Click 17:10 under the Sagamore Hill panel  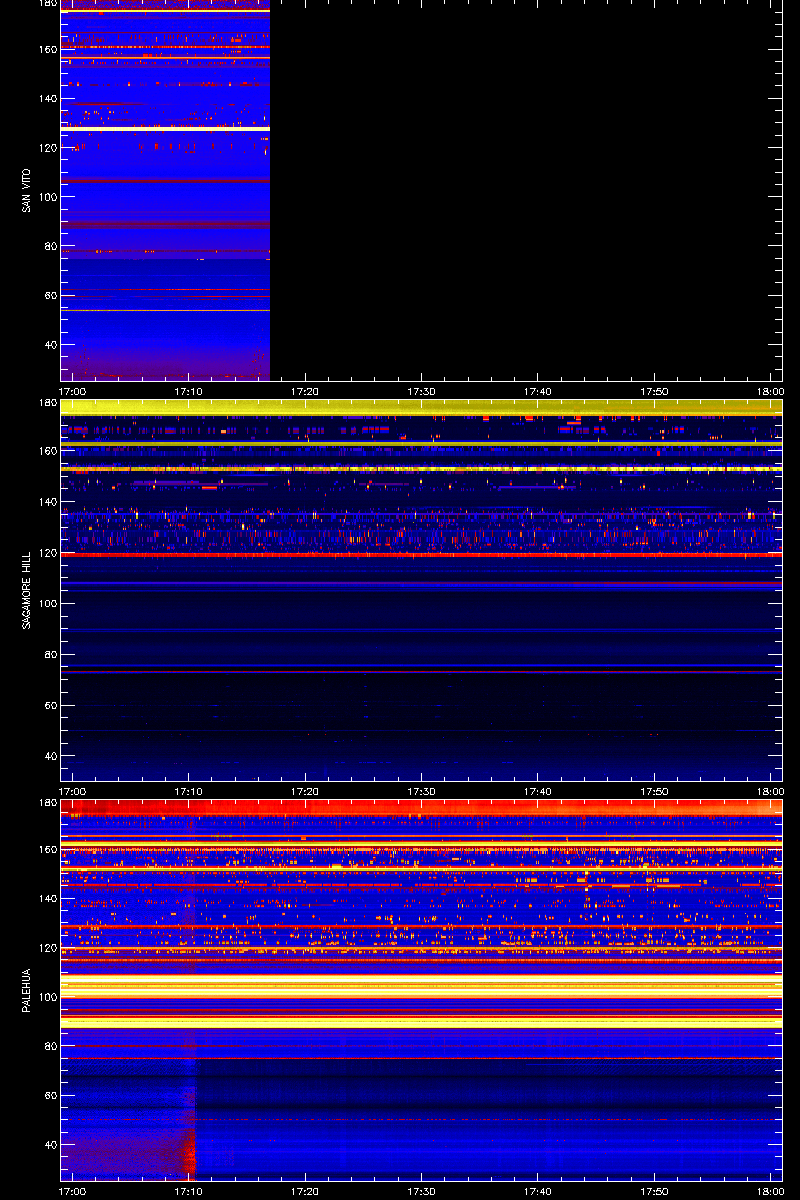click(189, 792)
